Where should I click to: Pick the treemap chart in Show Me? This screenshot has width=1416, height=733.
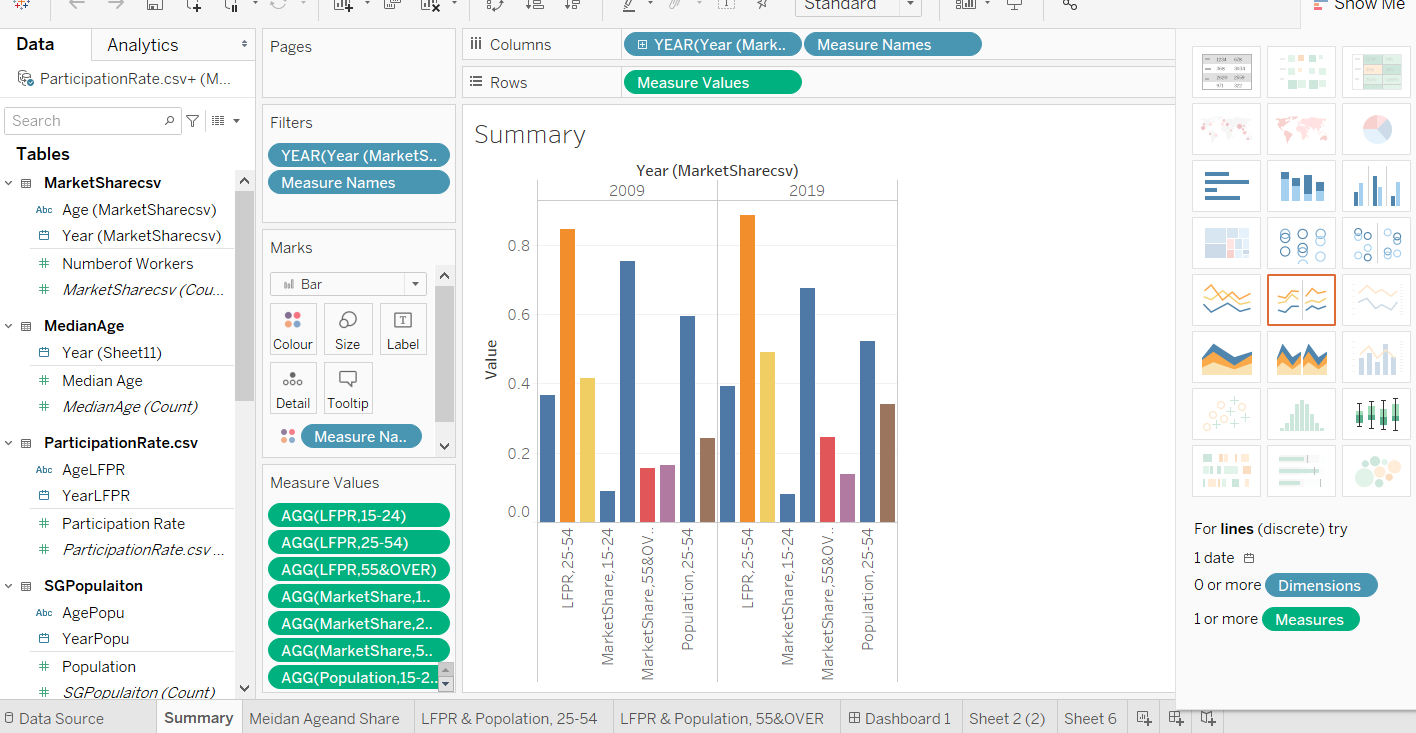1227,243
